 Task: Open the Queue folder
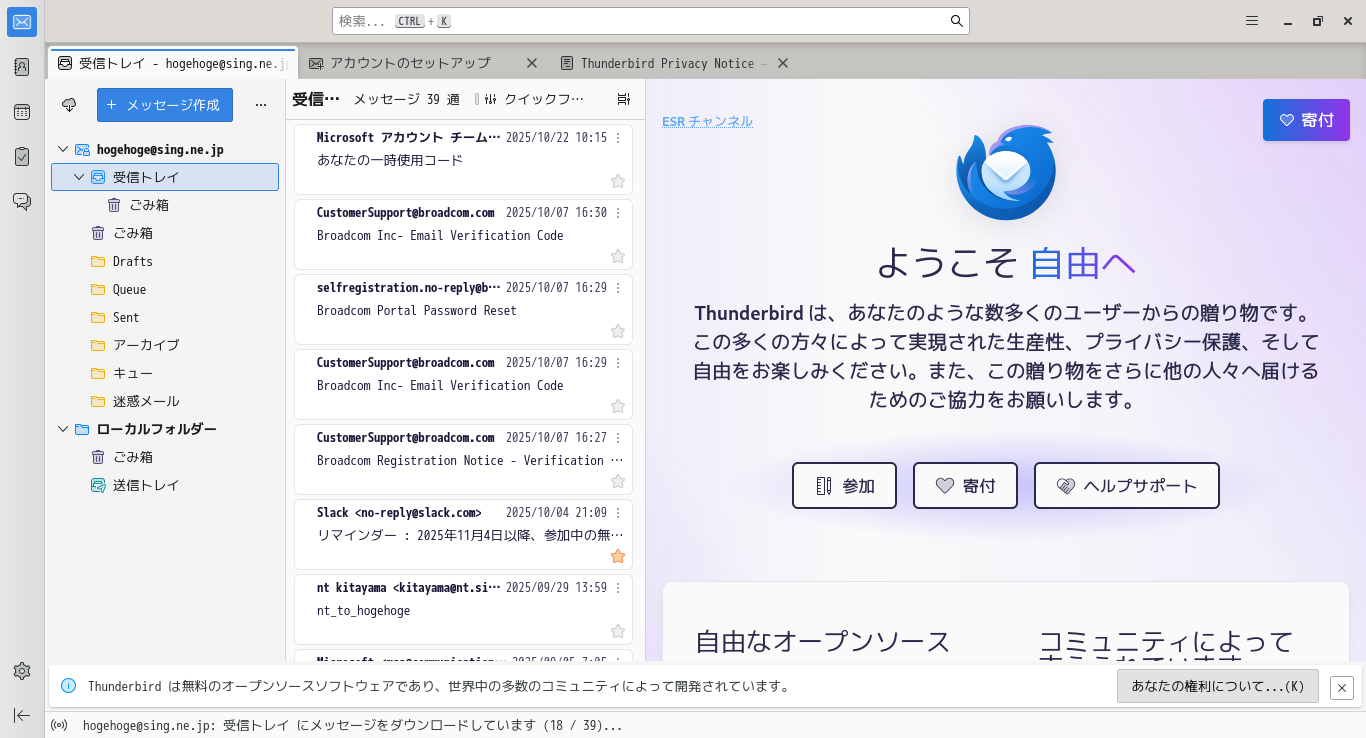click(x=165, y=289)
